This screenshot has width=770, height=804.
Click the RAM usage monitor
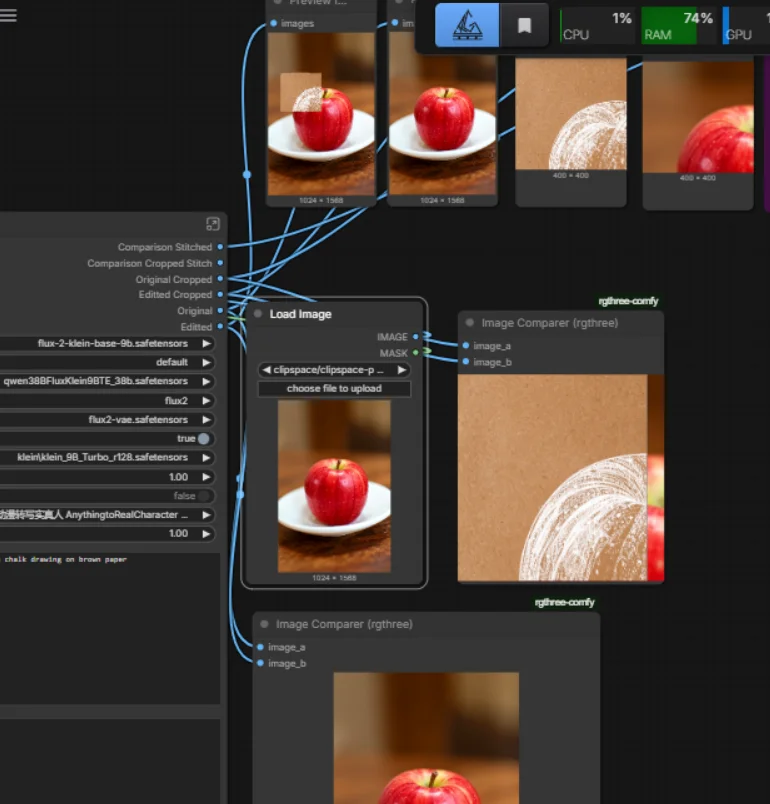(678, 26)
